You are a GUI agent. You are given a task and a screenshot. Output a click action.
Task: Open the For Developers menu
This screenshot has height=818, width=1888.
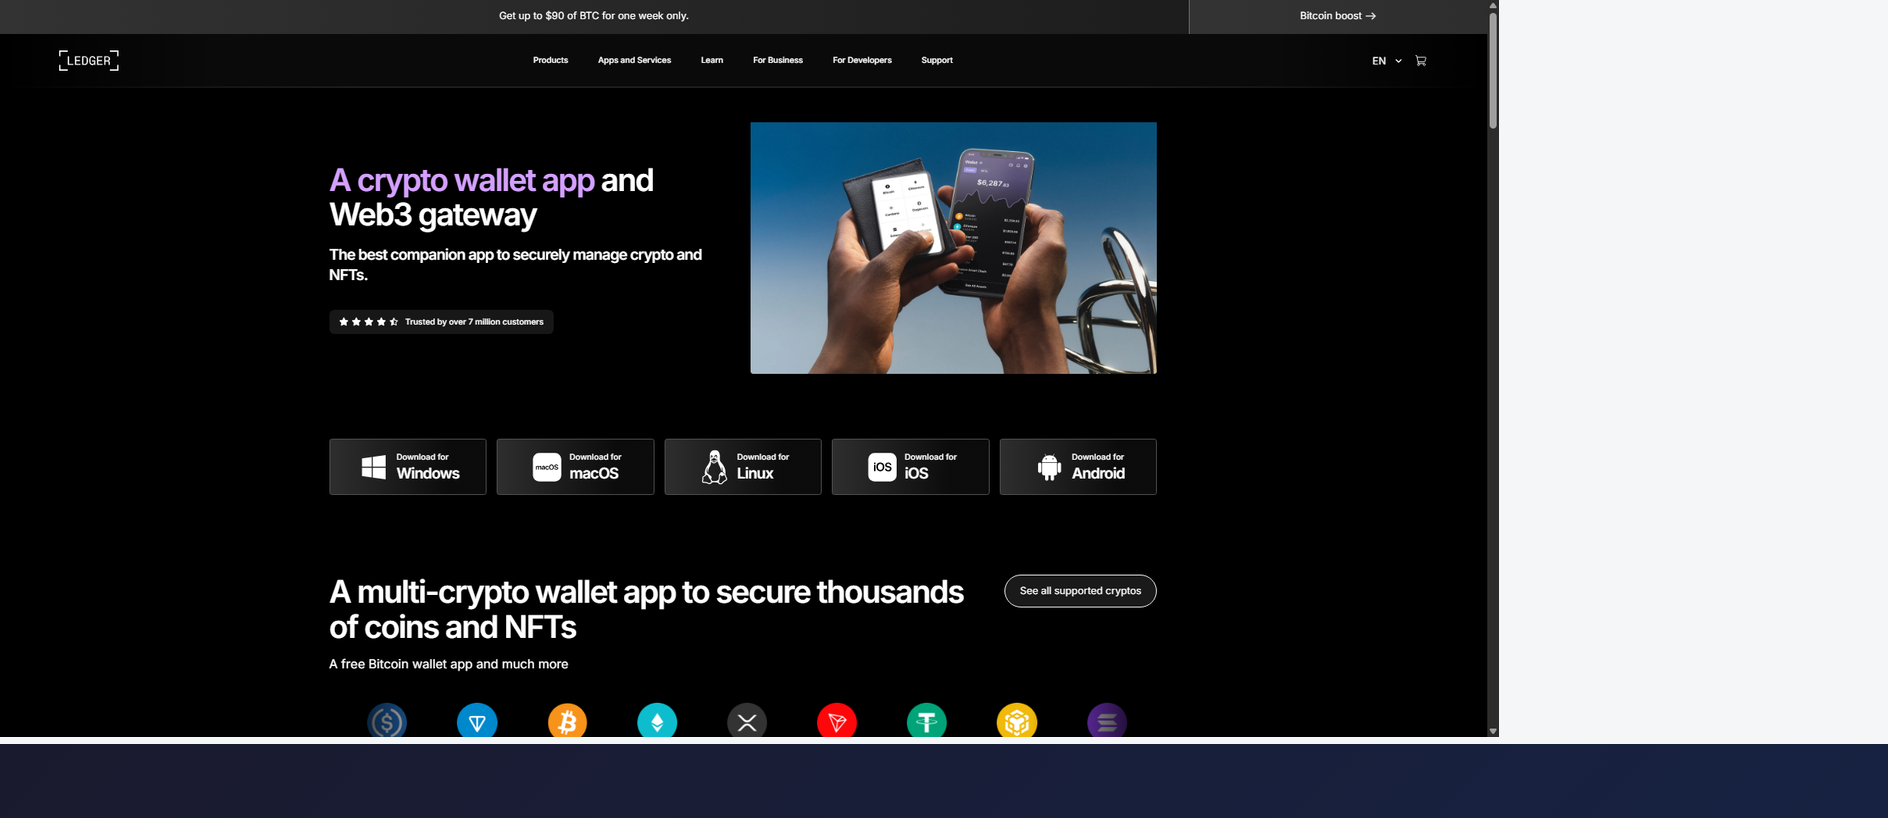[x=862, y=60]
